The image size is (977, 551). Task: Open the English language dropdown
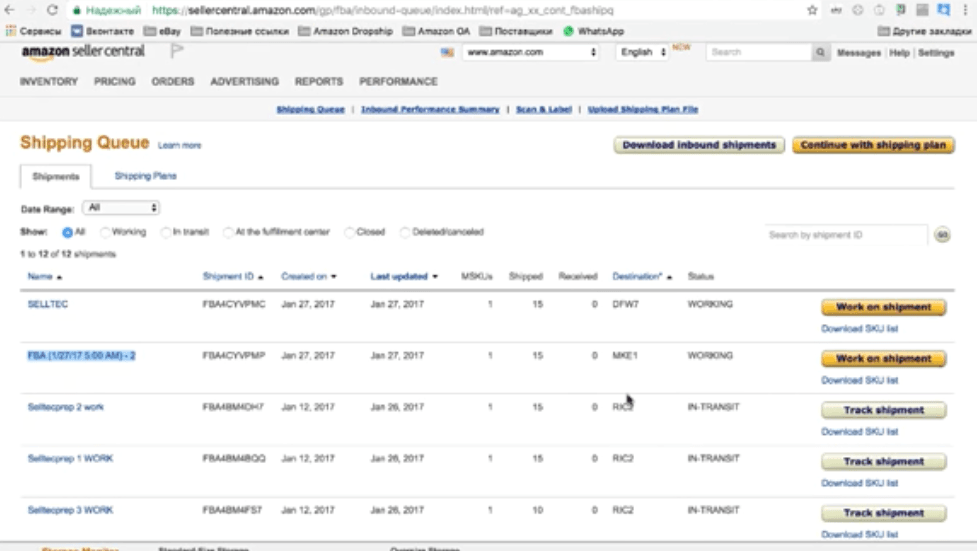point(642,52)
